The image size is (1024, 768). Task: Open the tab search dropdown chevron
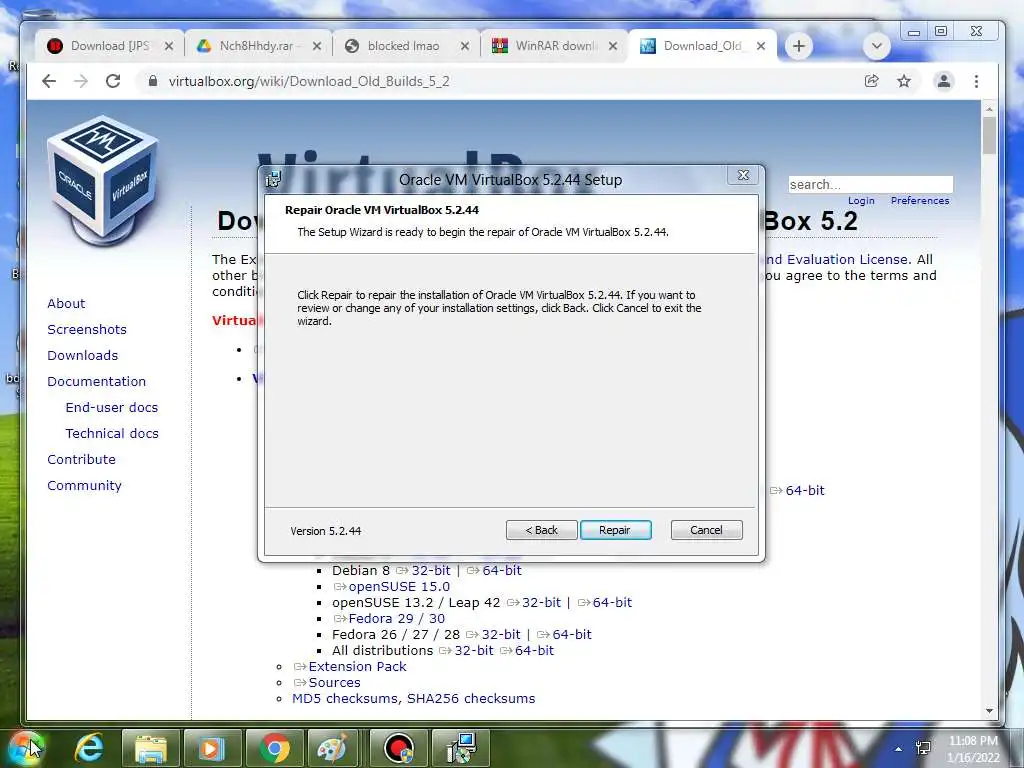coord(876,46)
